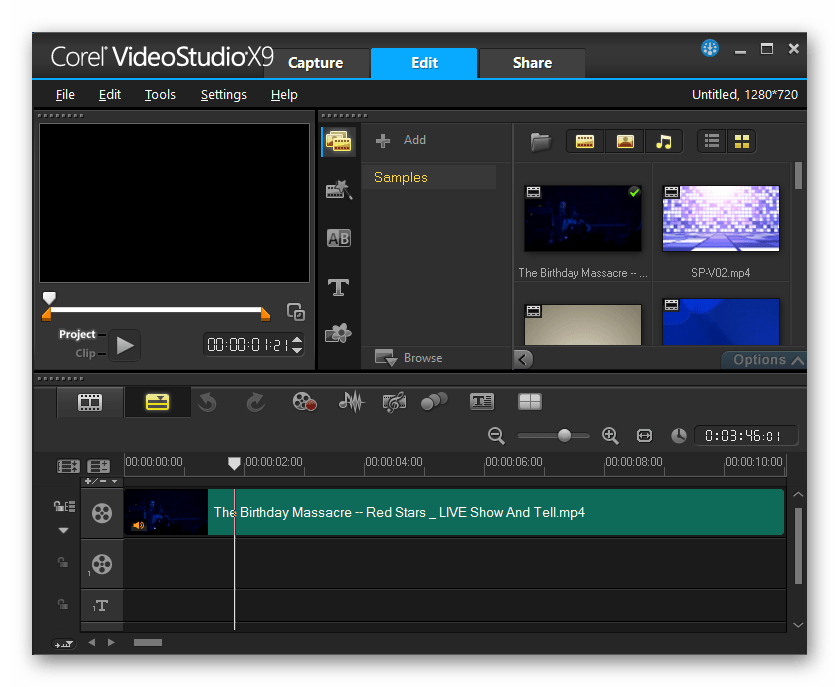The height and width of the screenshot is (687, 839).
Task: Open the Sound Mixer tool
Action: click(x=351, y=402)
